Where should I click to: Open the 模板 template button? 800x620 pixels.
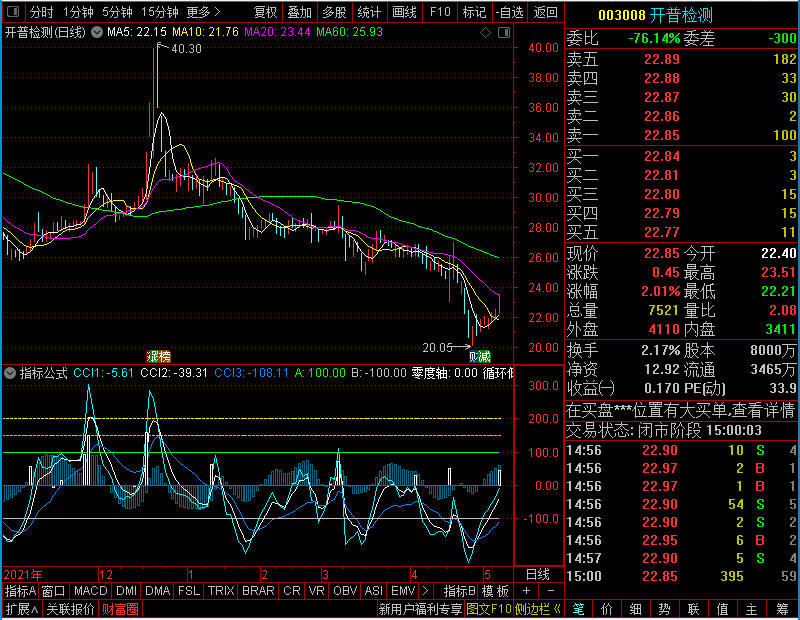coord(495,591)
